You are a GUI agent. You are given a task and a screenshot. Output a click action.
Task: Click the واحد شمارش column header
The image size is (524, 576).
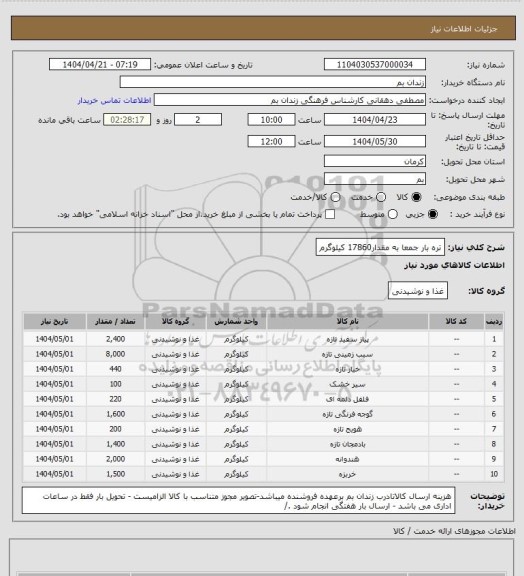(x=236, y=321)
